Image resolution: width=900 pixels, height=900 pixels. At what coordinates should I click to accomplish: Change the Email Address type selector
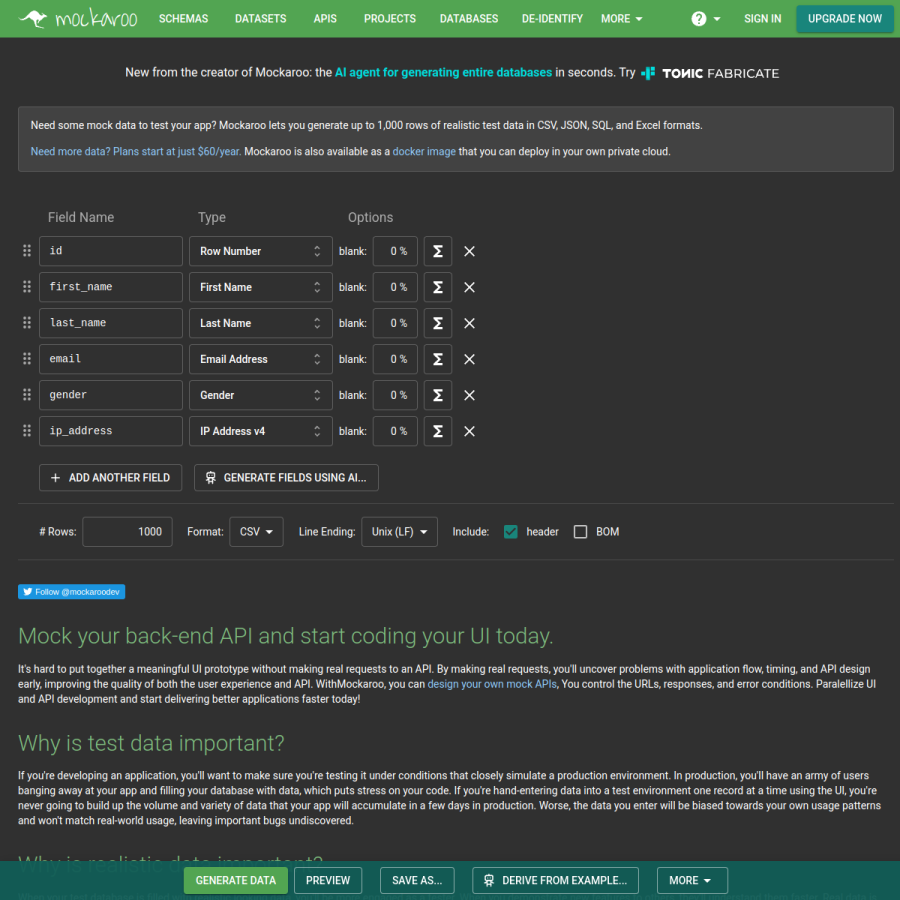261,359
